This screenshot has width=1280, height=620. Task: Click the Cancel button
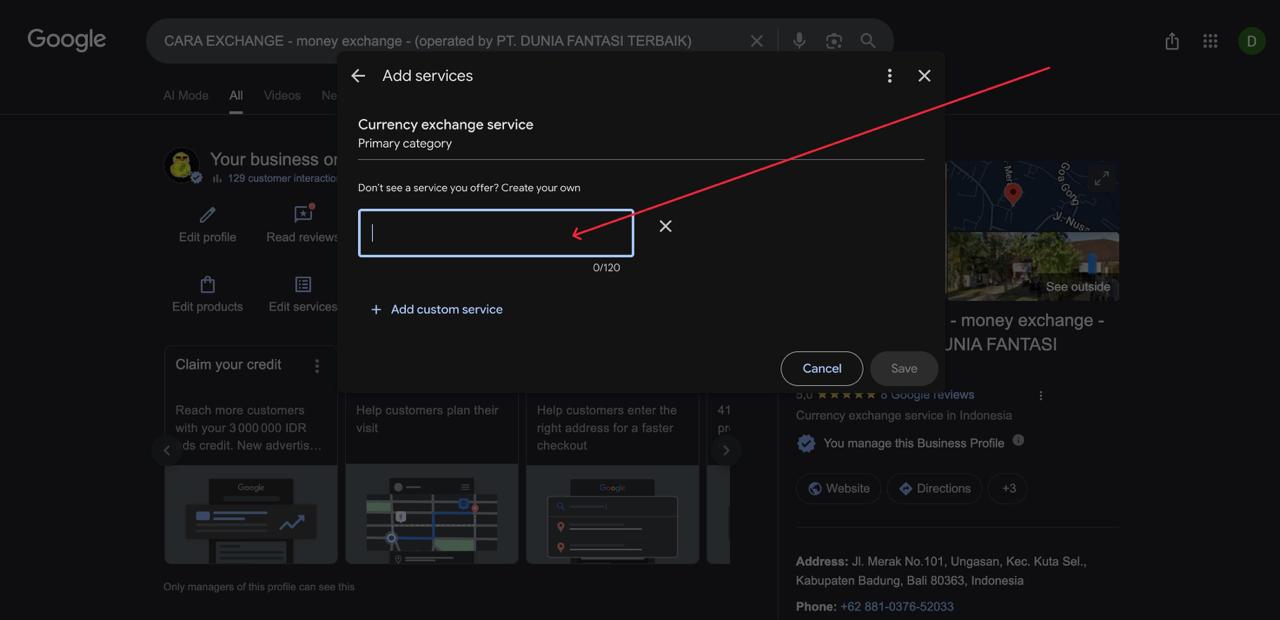822,368
